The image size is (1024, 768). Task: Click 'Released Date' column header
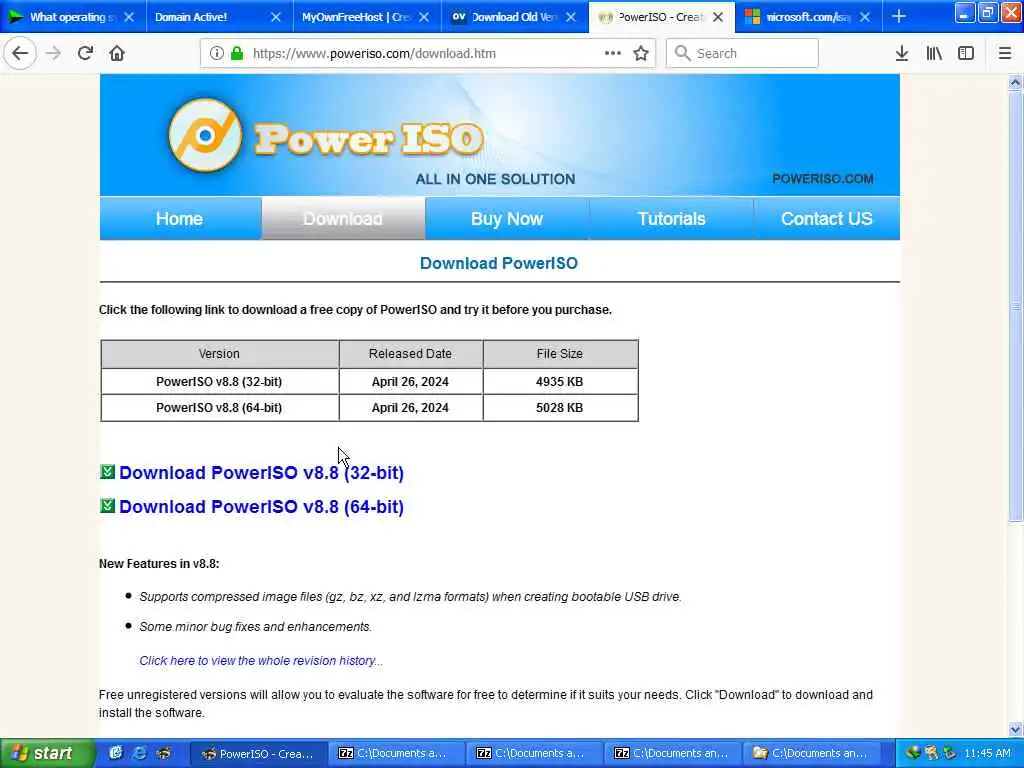click(x=410, y=354)
